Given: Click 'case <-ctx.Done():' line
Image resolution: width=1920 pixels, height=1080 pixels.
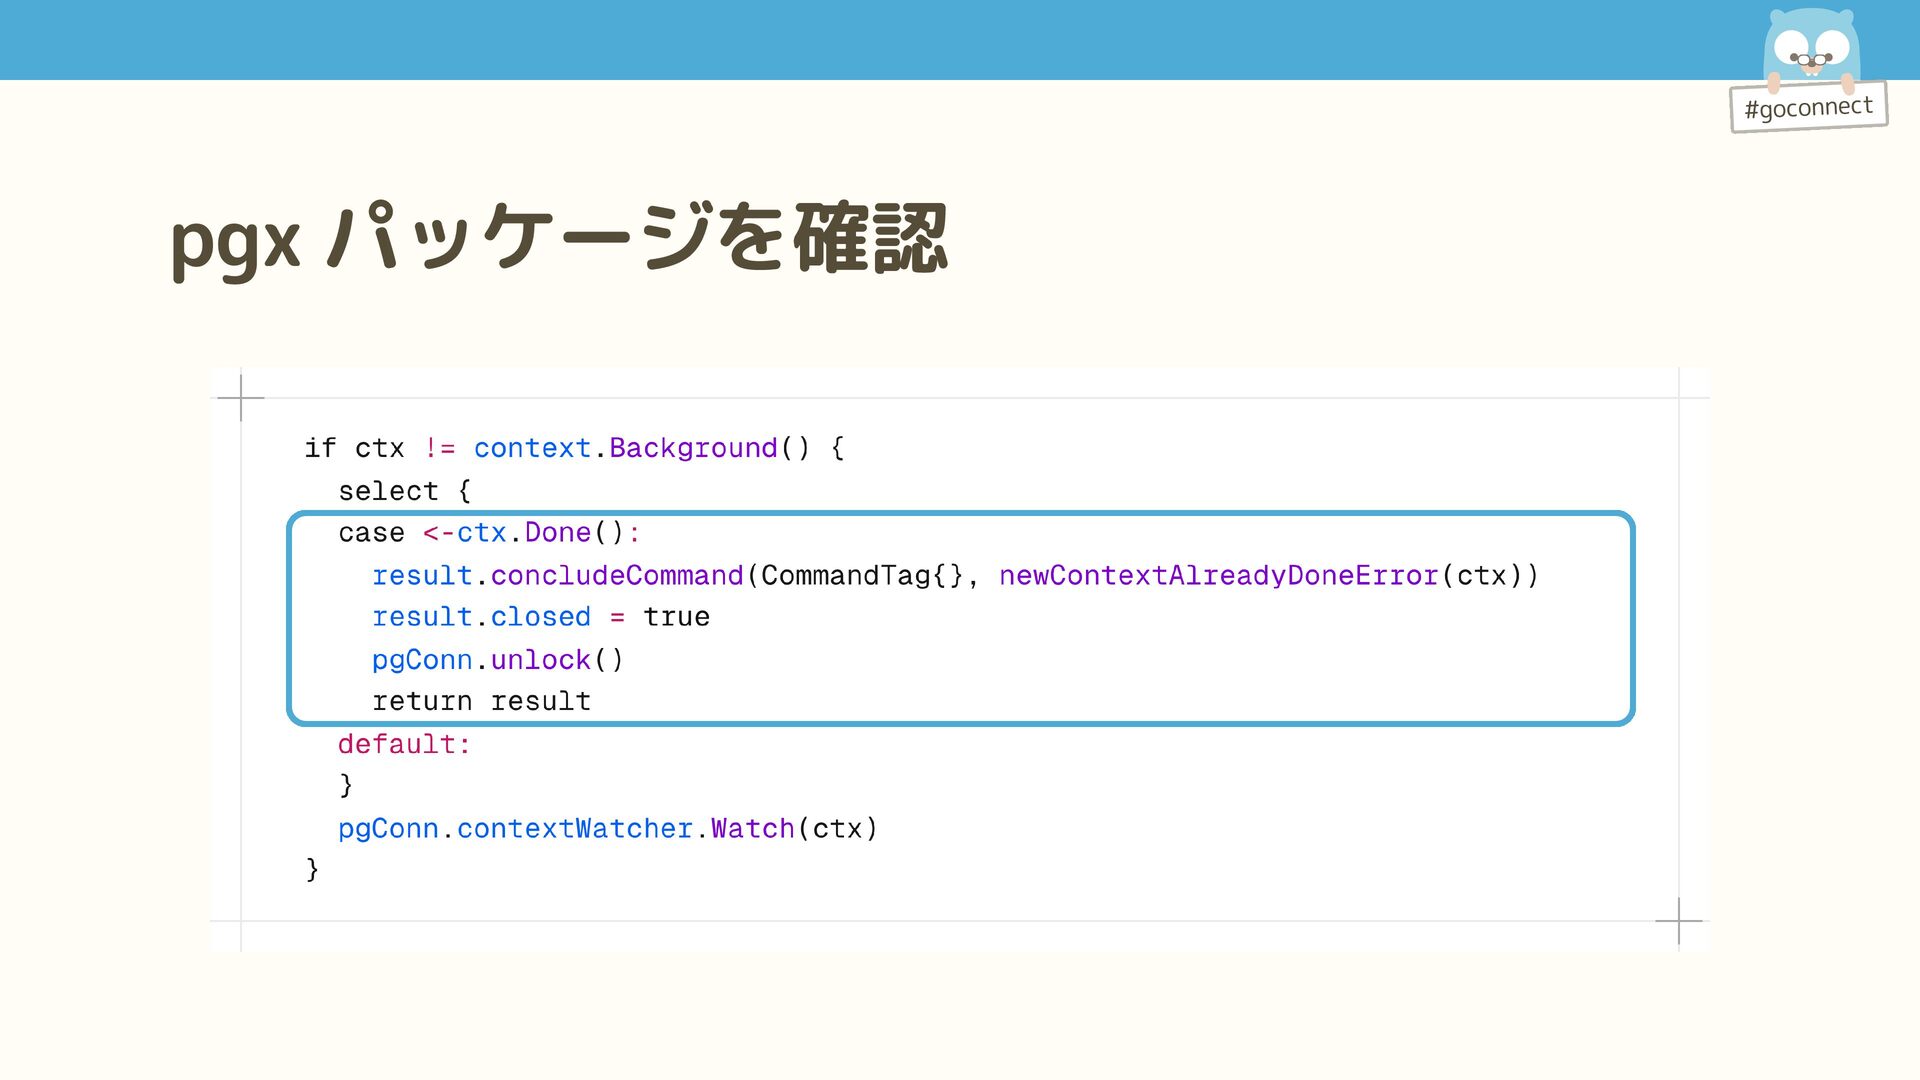Looking at the screenshot, I should (488, 533).
